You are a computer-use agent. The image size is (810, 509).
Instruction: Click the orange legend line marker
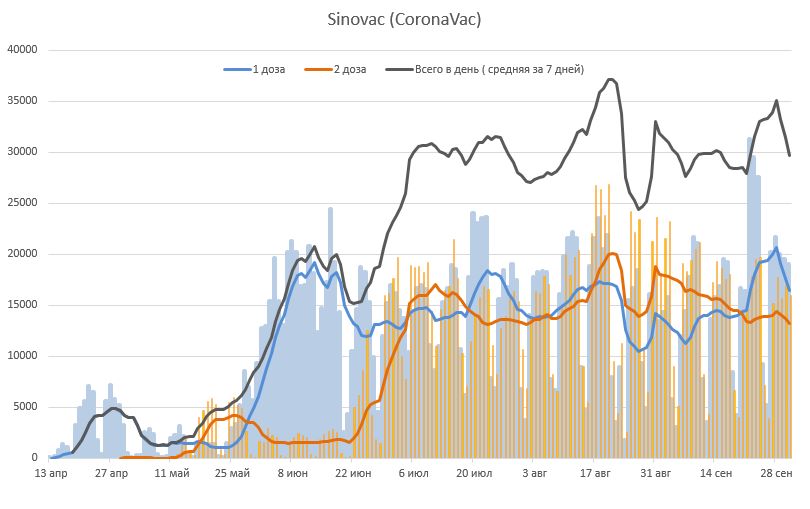pos(318,69)
